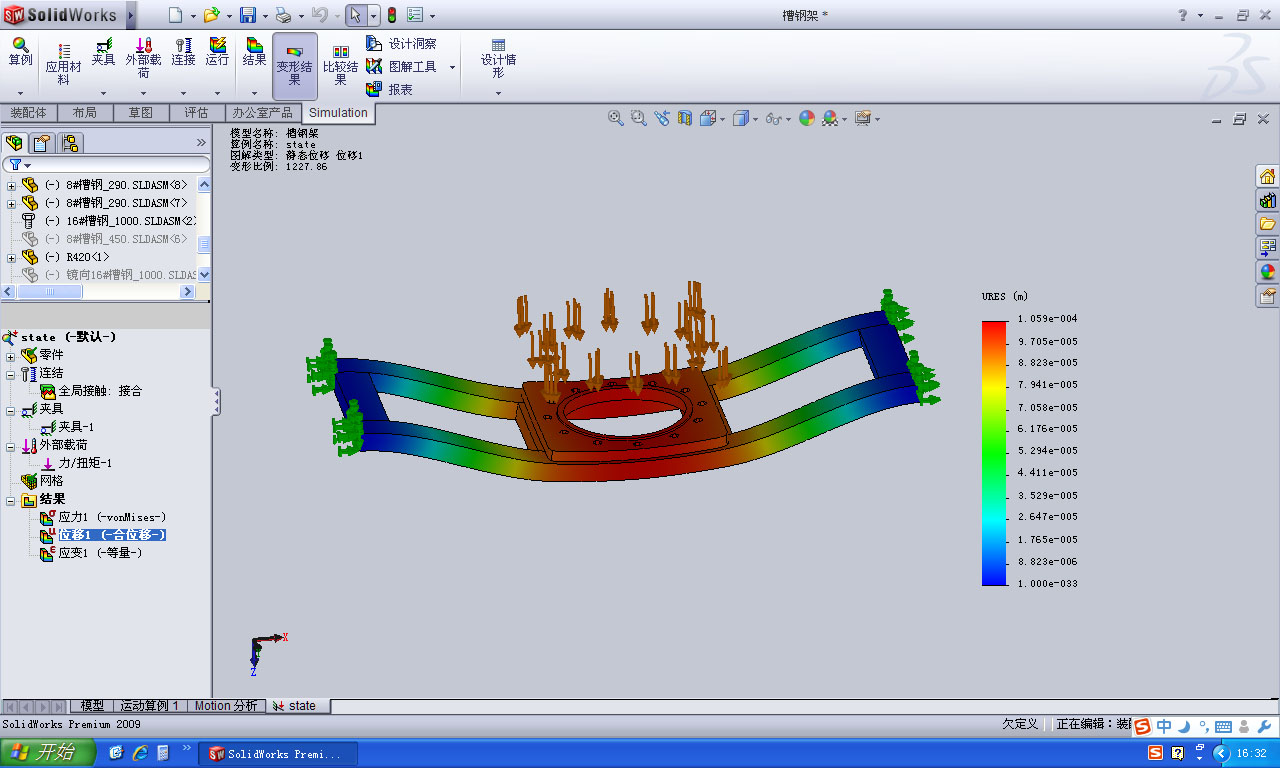Click the Section View icon
1280x768 pixels.
pos(685,118)
